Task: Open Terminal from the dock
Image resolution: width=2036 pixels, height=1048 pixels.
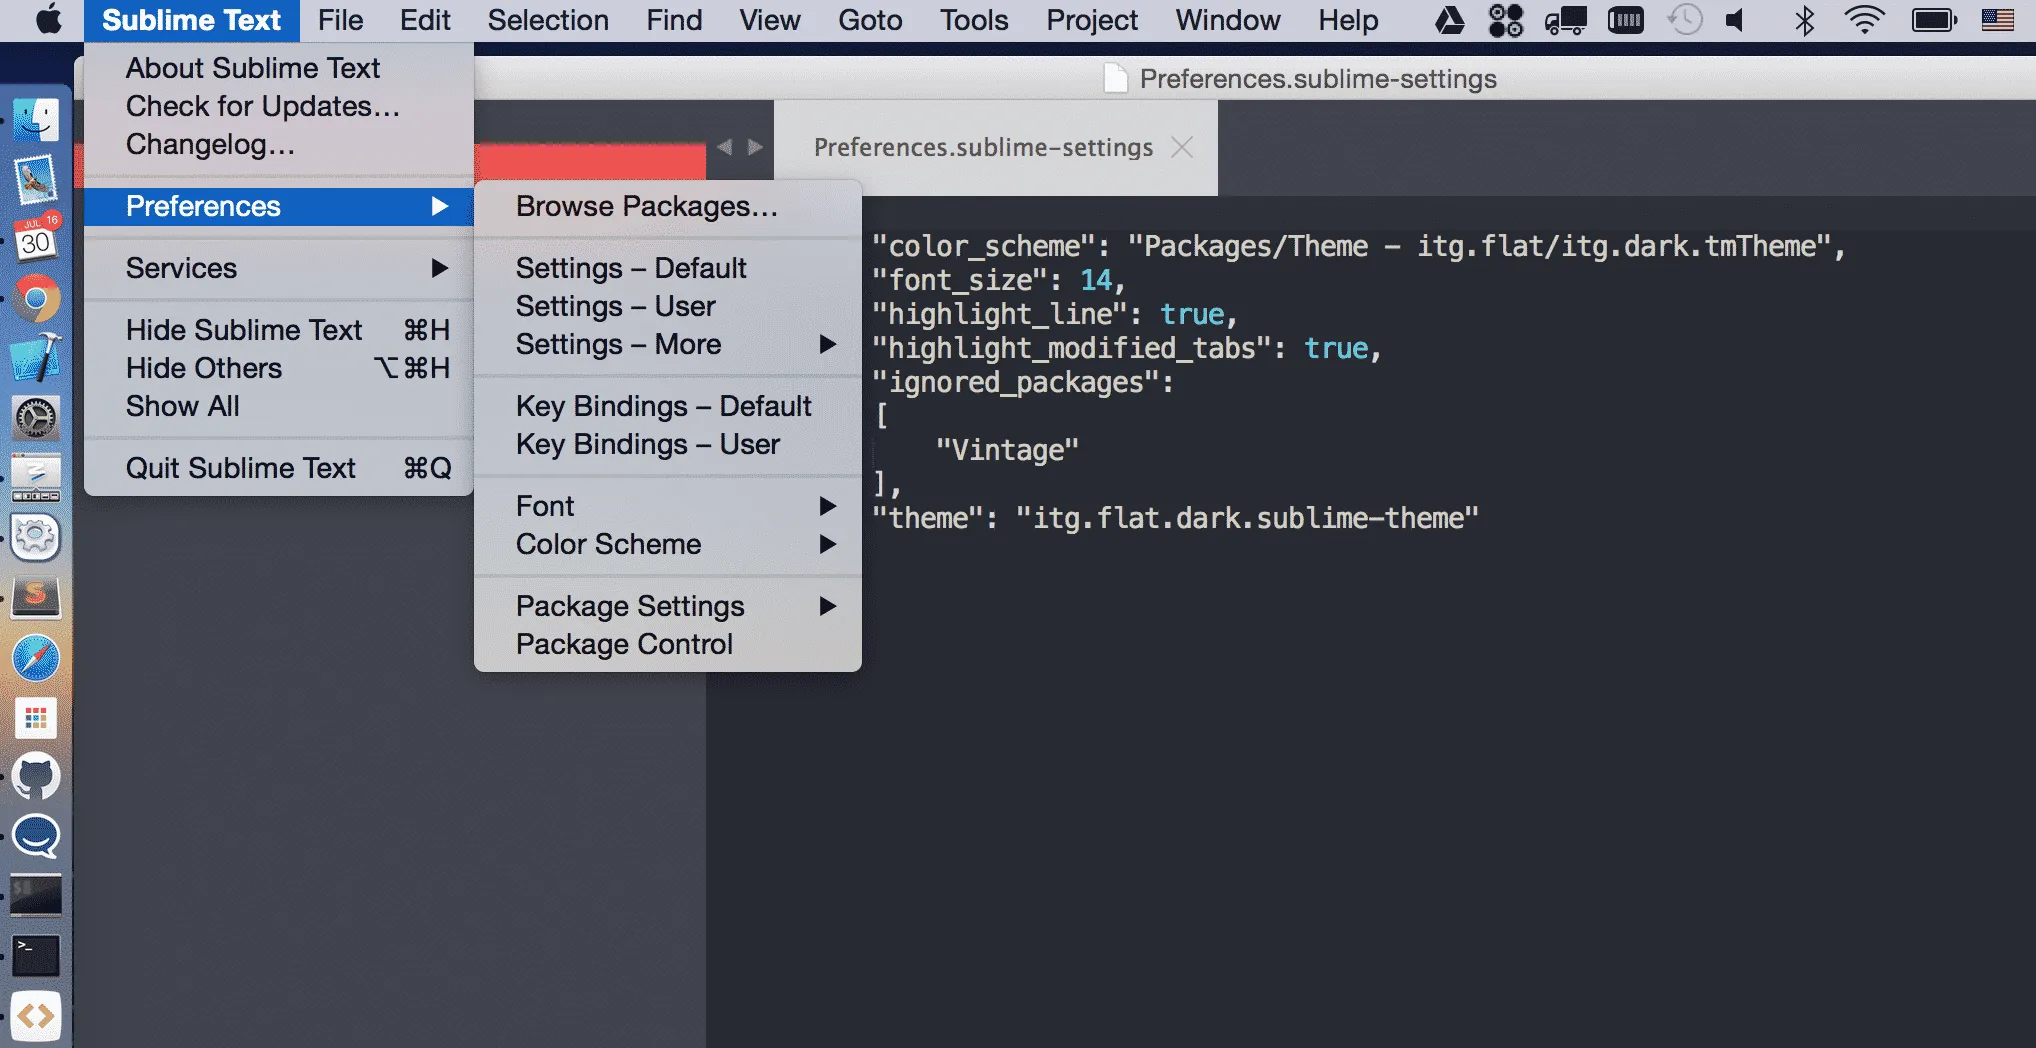Action: point(36,956)
